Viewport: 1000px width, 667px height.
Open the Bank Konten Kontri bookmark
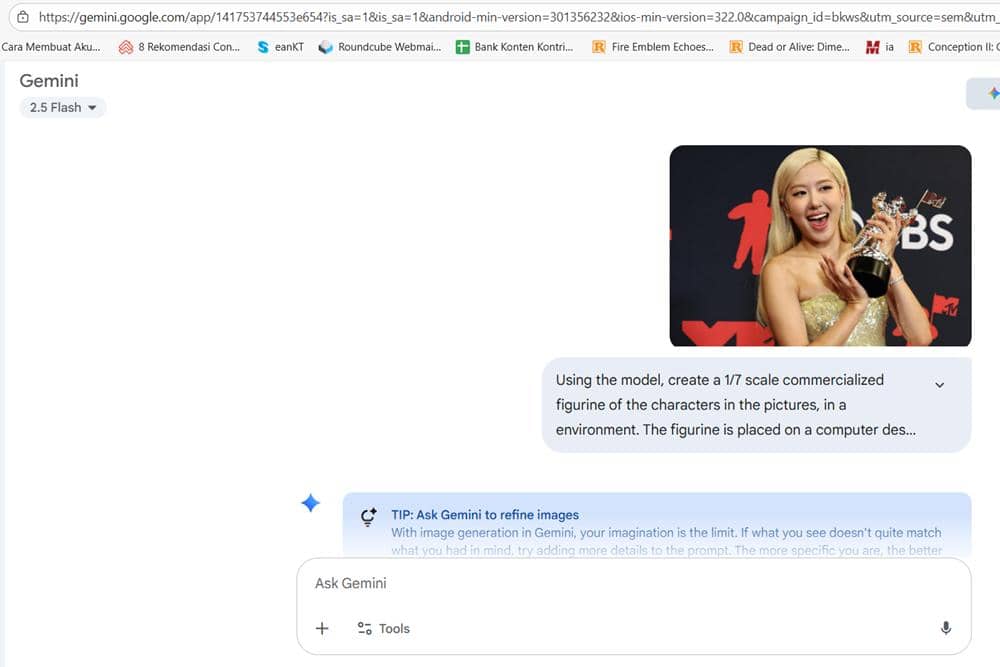[x=515, y=47]
